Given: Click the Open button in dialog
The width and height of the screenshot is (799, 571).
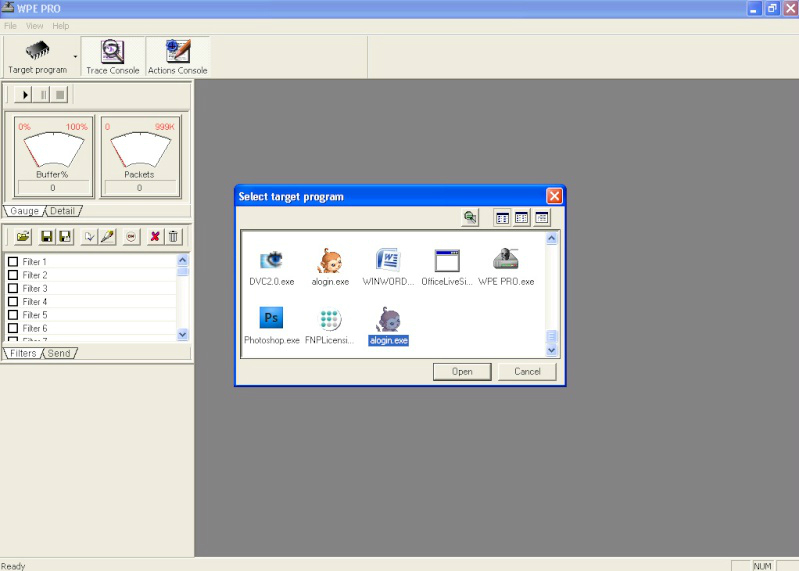Looking at the screenshot, I should 462,371.
